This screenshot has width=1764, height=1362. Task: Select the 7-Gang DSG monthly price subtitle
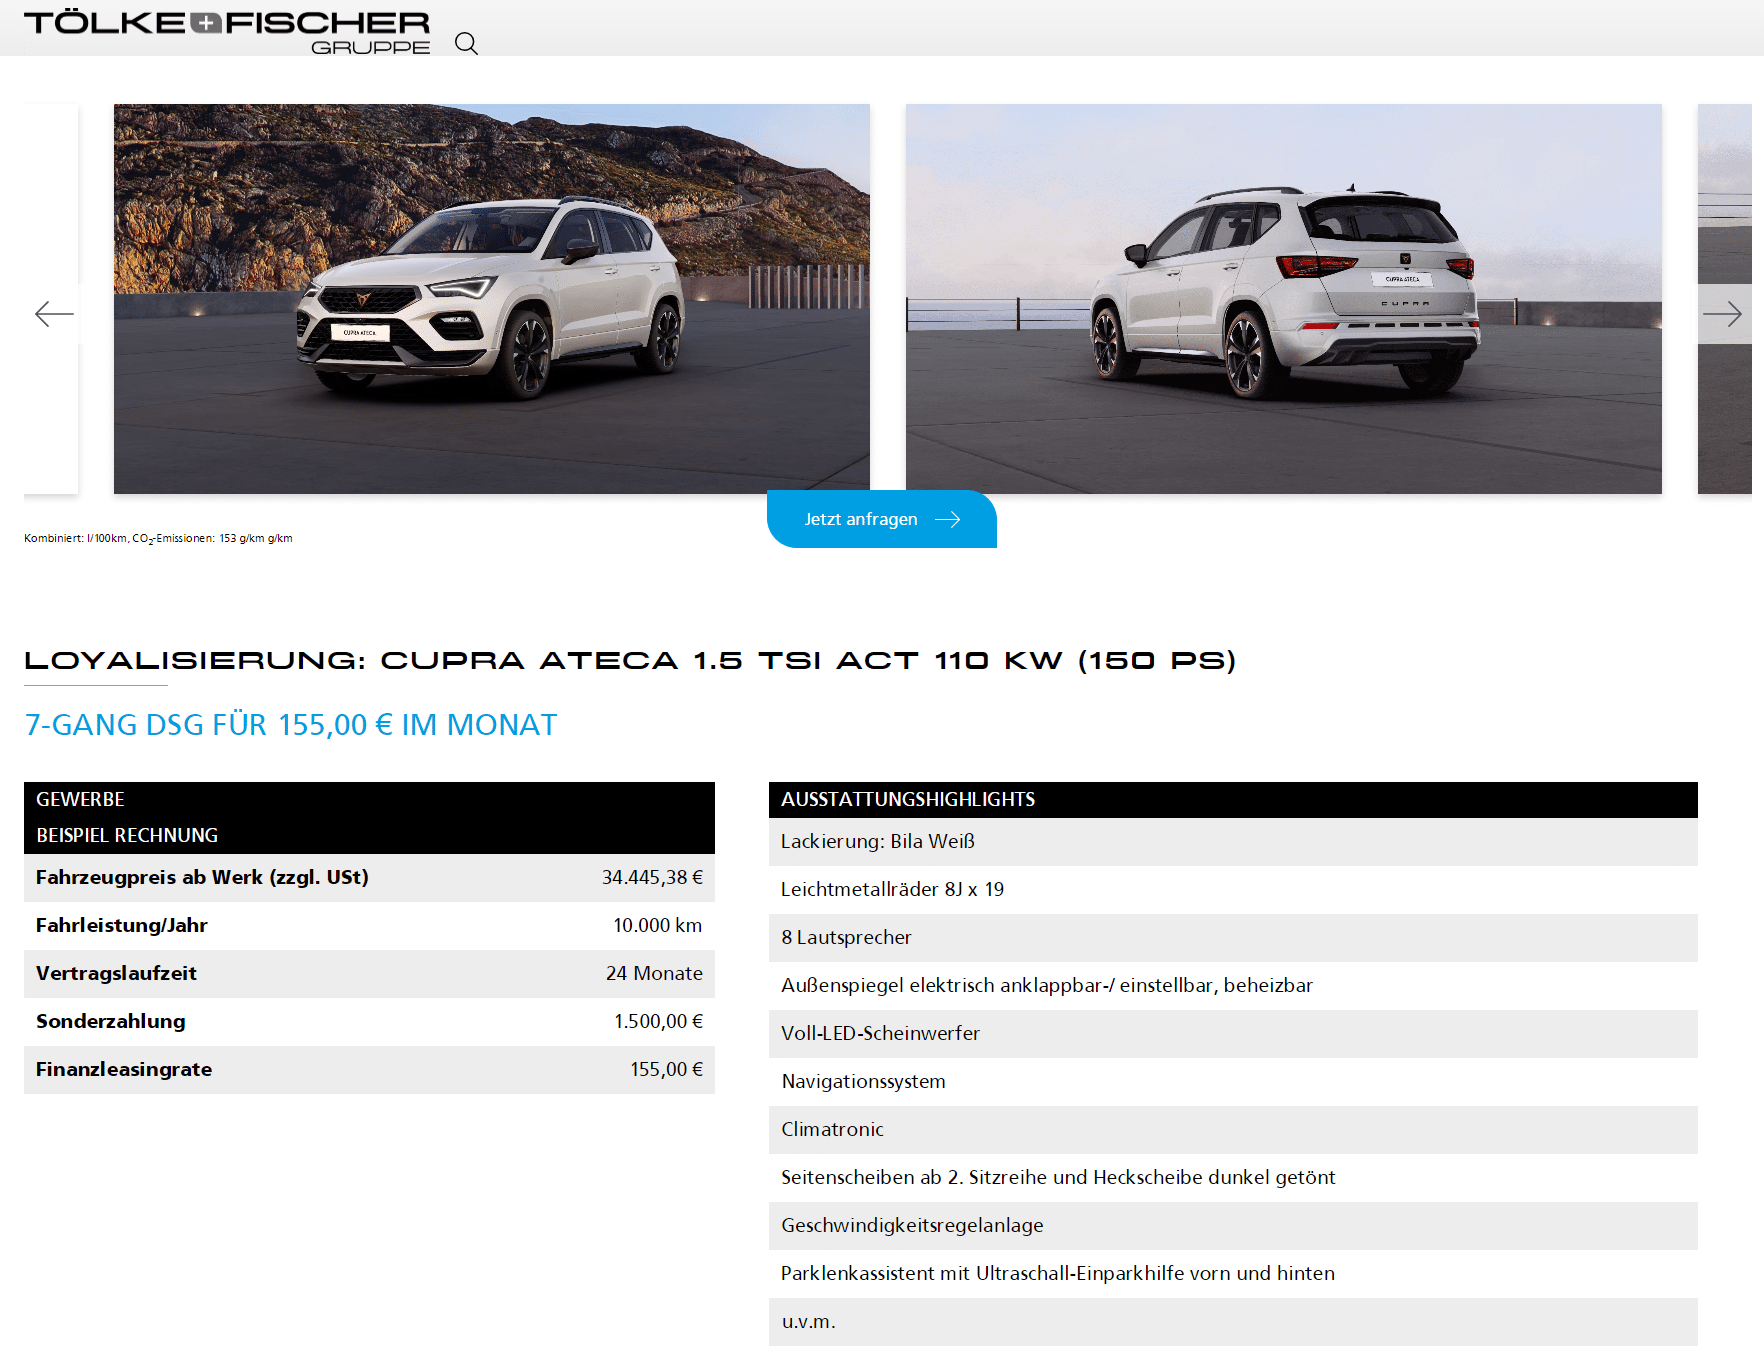tap(291, 725)
